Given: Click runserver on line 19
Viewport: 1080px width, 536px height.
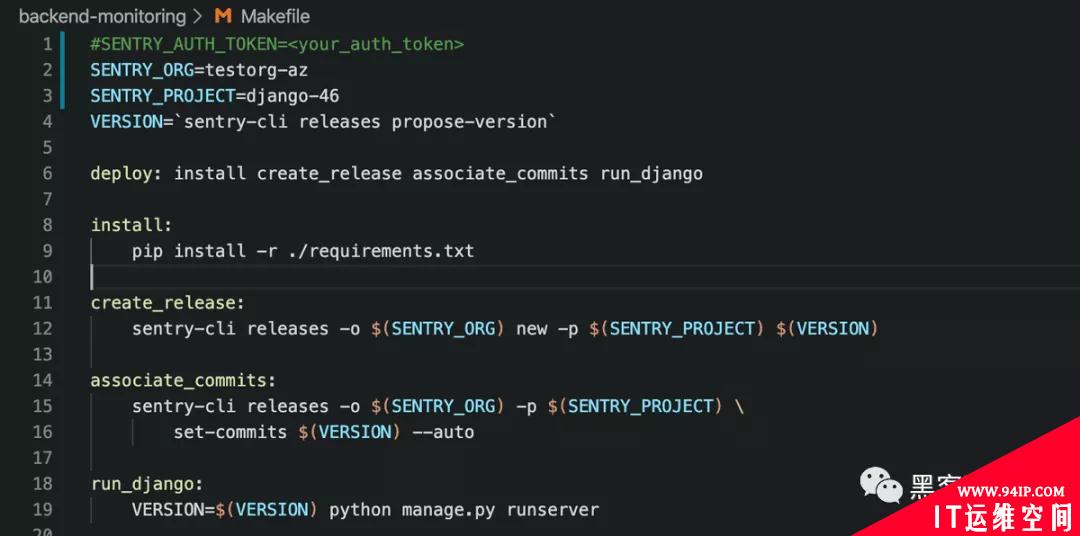Looking at the screenshot, I should pyautogui.click(x=553, y=510).
